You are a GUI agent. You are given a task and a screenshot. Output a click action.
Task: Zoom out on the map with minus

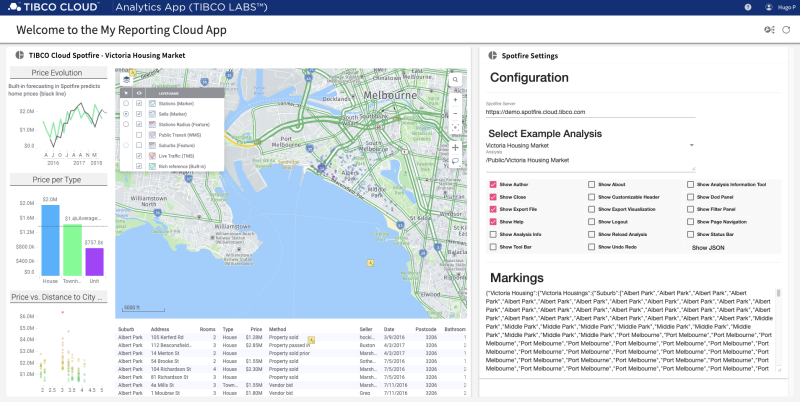coord(455,114)
